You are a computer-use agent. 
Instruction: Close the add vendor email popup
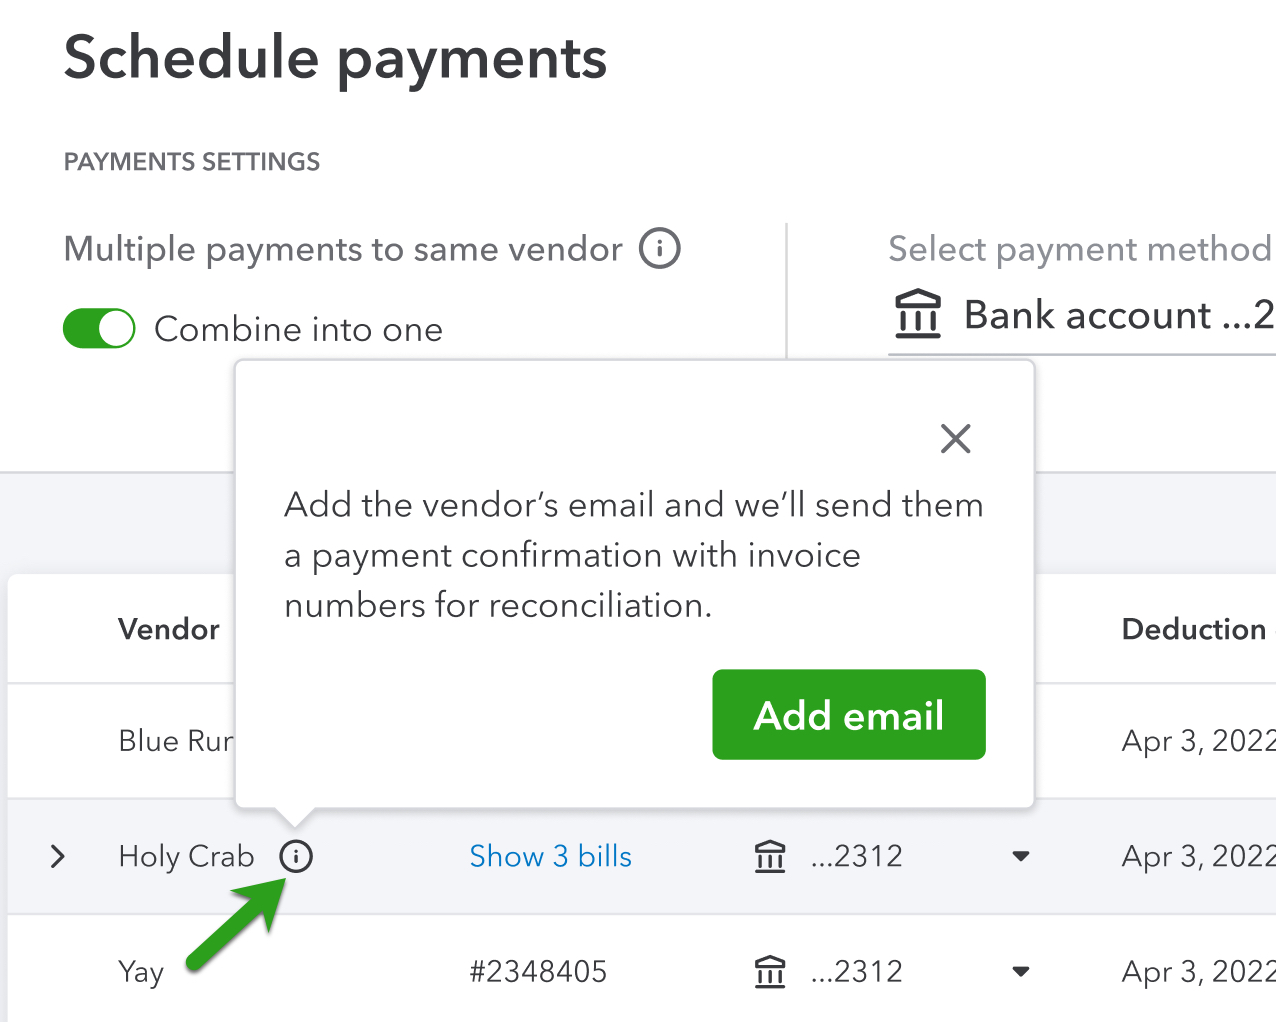pyautogui.click(x=955, y=438)
